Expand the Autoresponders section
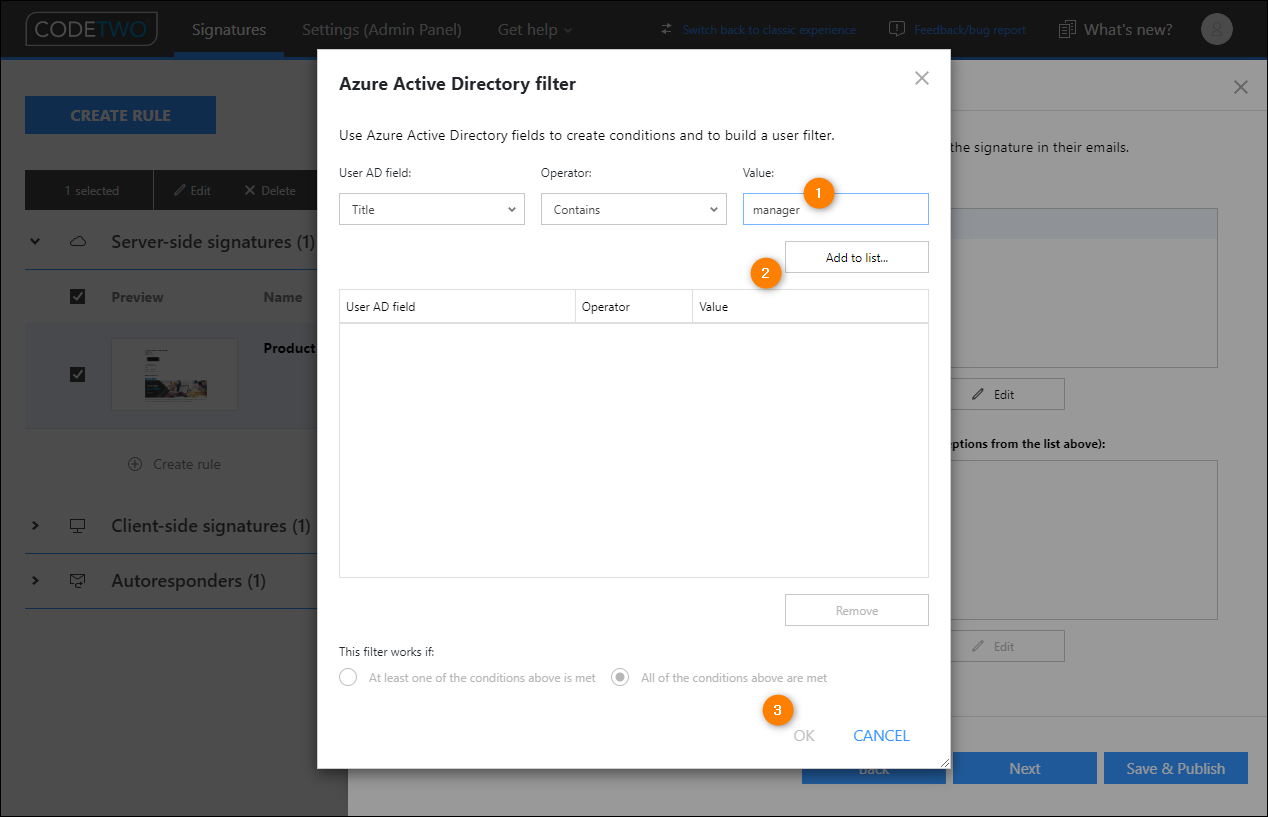 coord(36,581)
